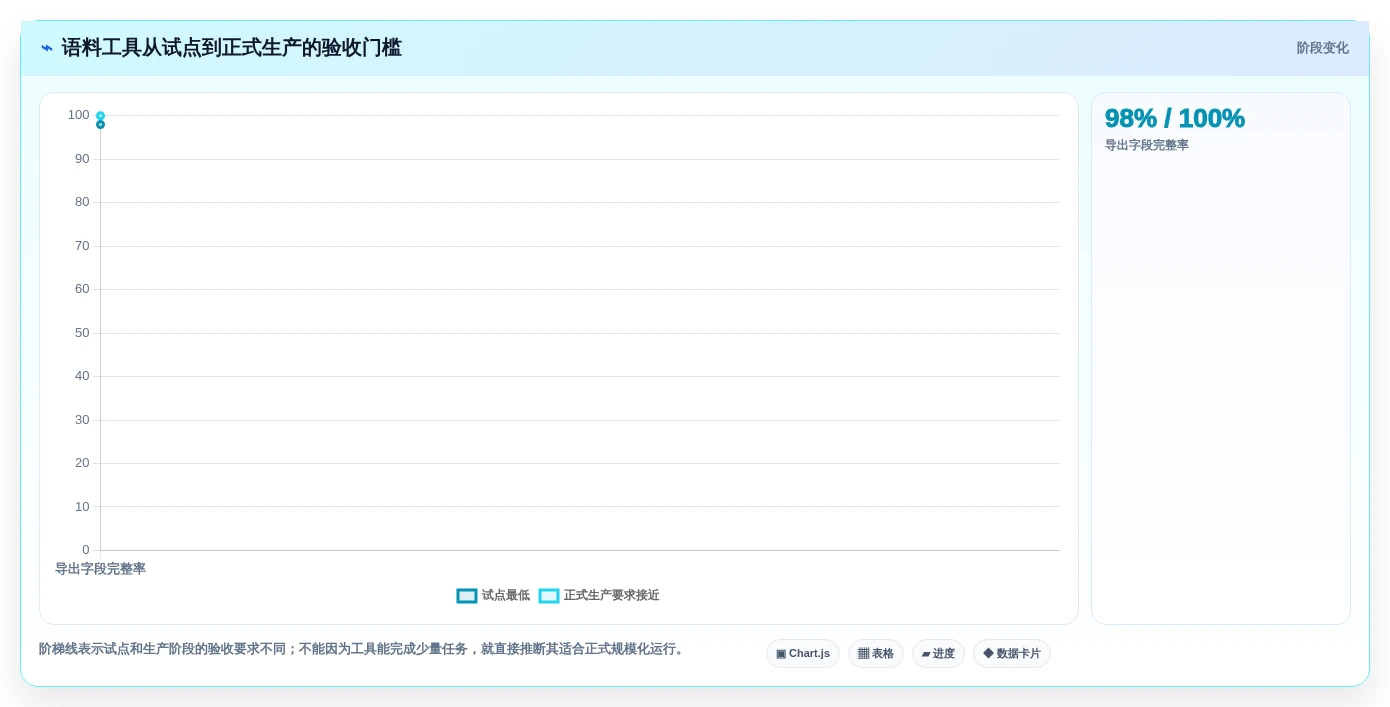Click the y-axis label 100
The width and height of the screenshot is (1390, 707).
click(x=78, y=115)
